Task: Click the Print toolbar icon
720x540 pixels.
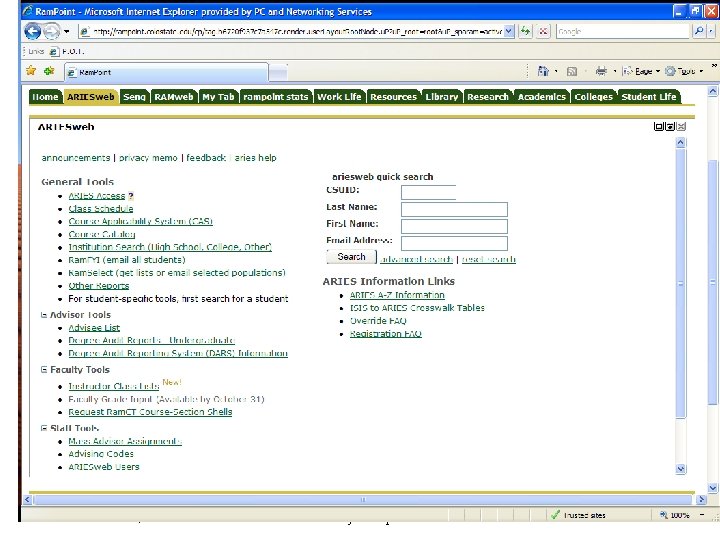Action: click(601, 71)
